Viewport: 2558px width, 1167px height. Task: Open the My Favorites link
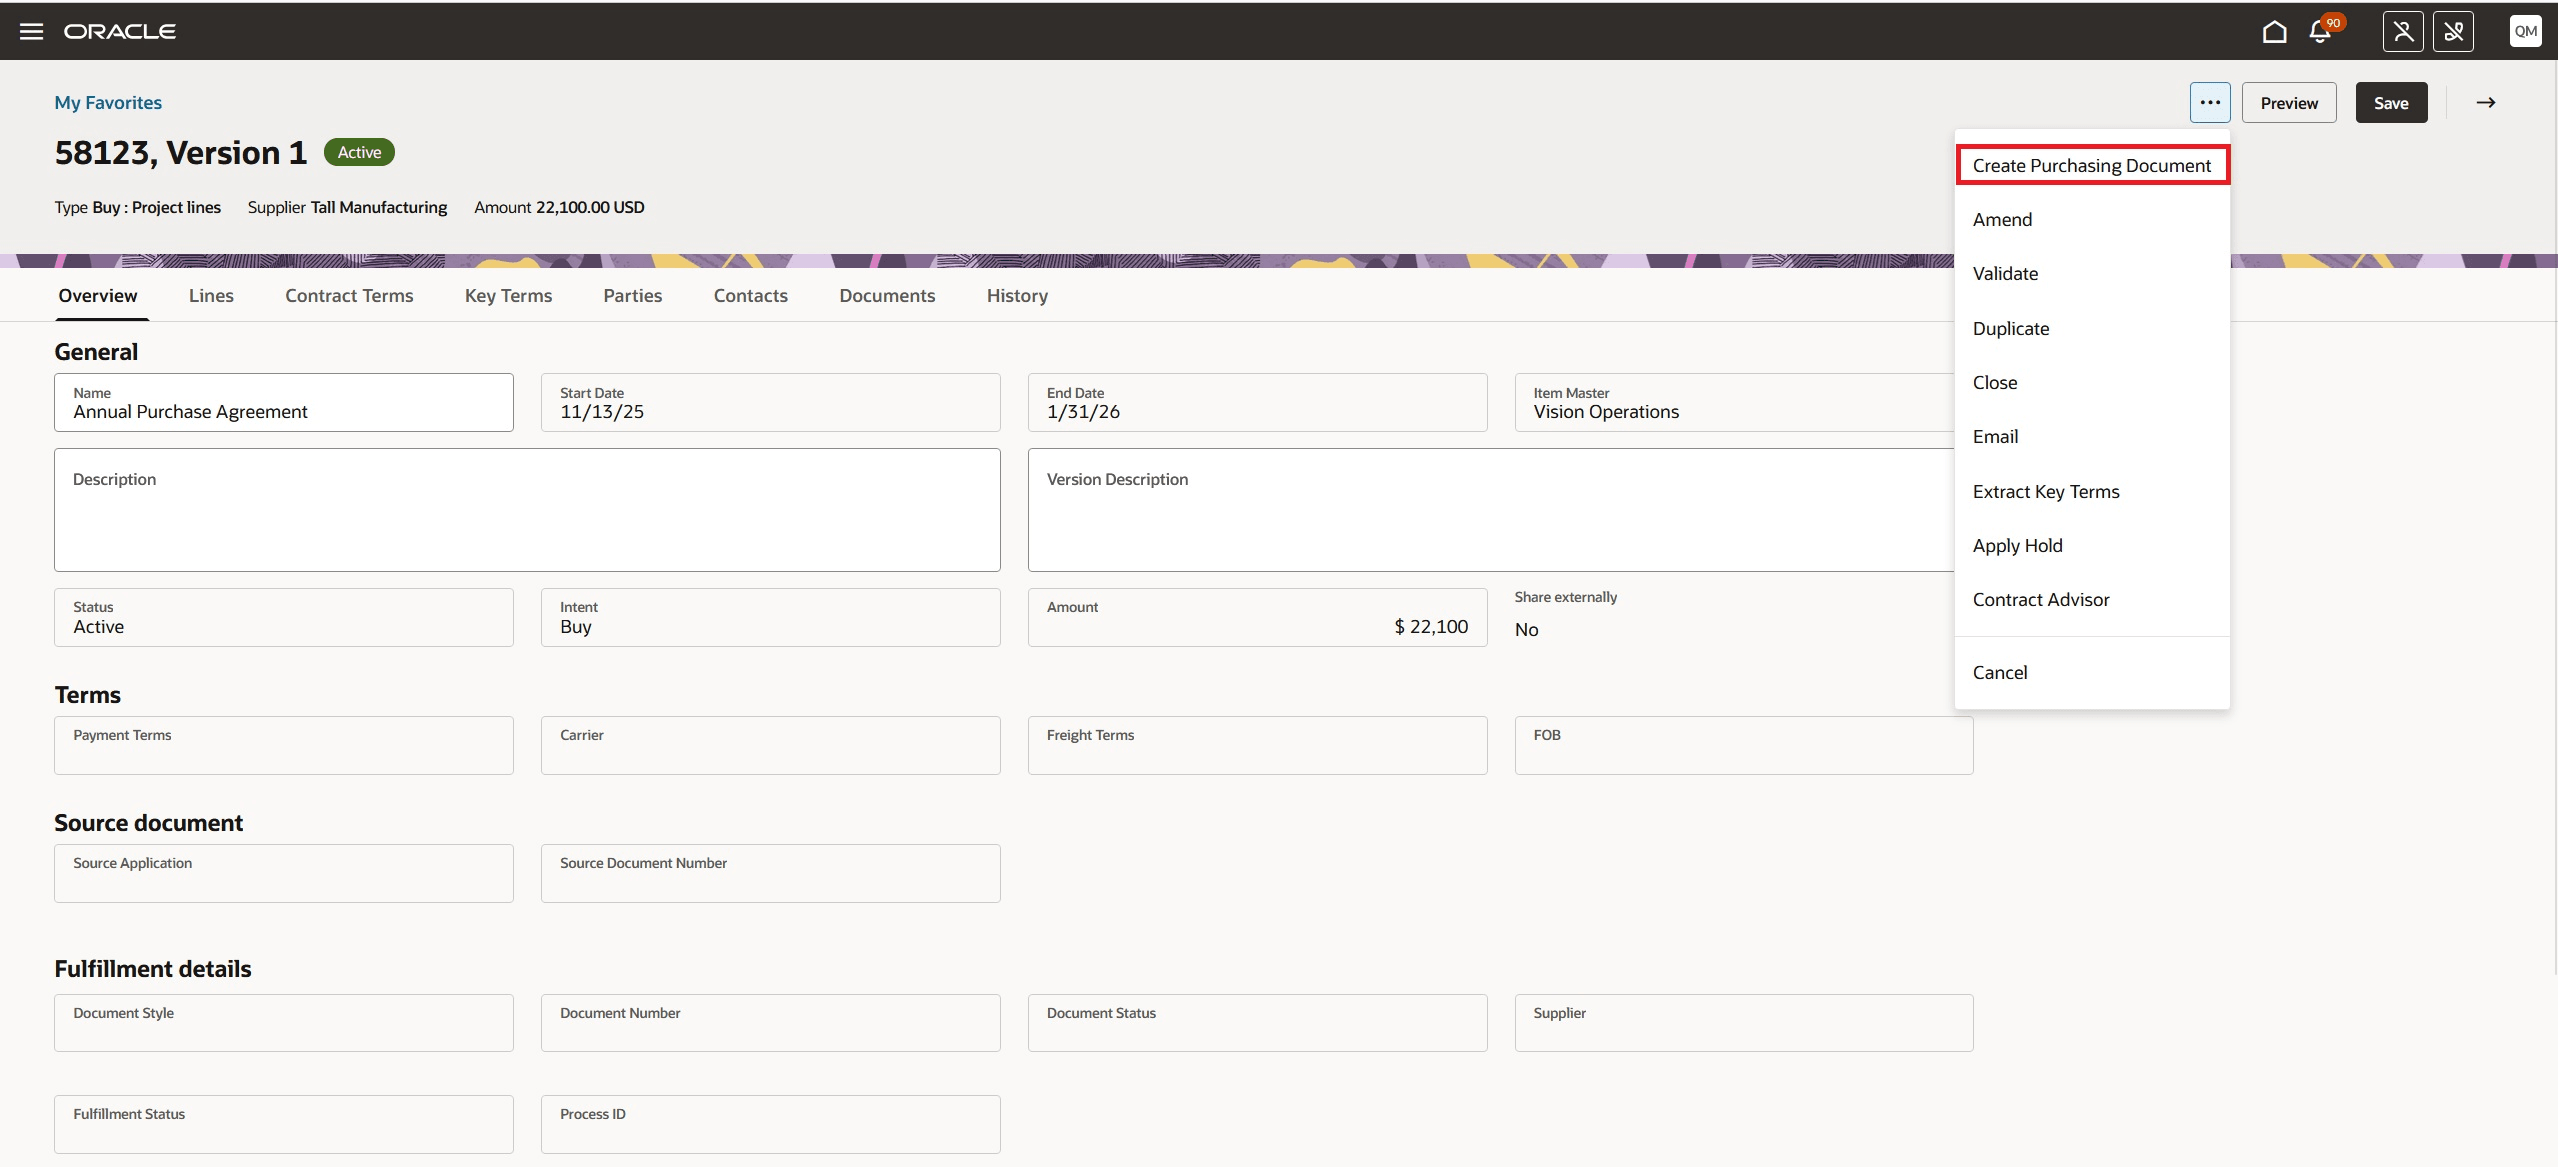click(108, 102)
